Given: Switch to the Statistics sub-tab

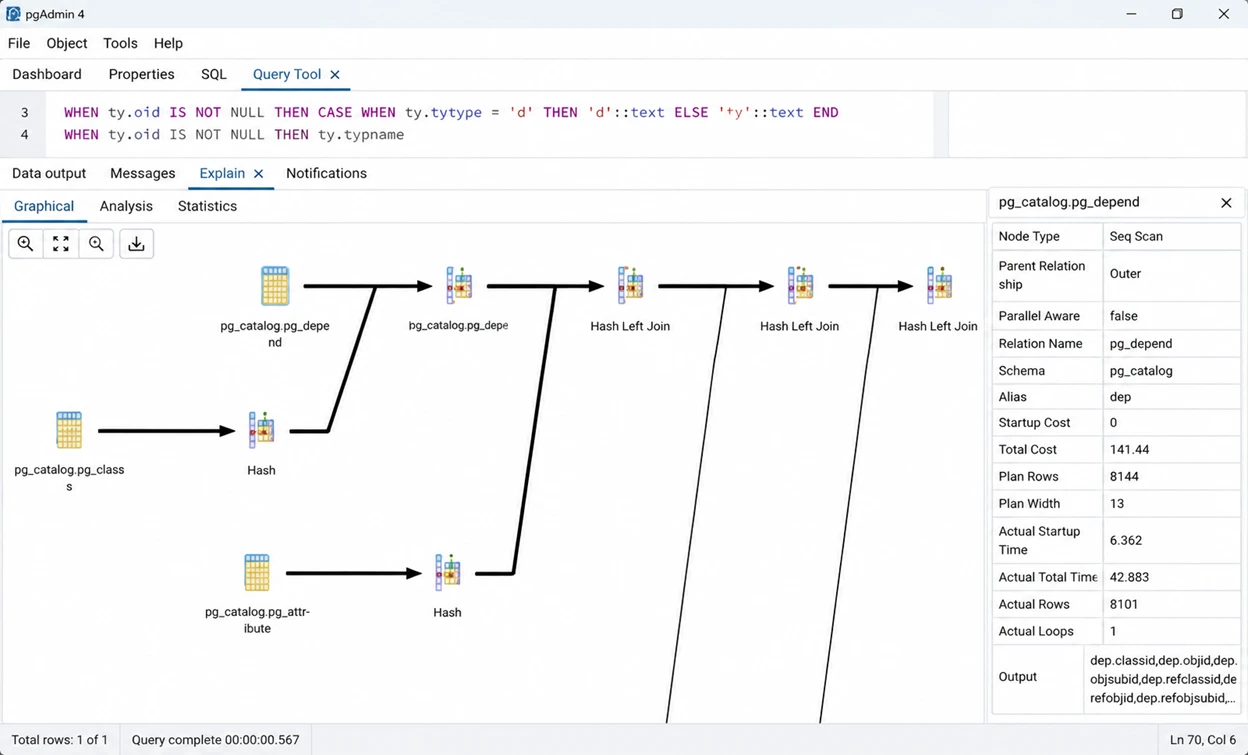Looking at the screenshot, I should click(x=207, y=206).
